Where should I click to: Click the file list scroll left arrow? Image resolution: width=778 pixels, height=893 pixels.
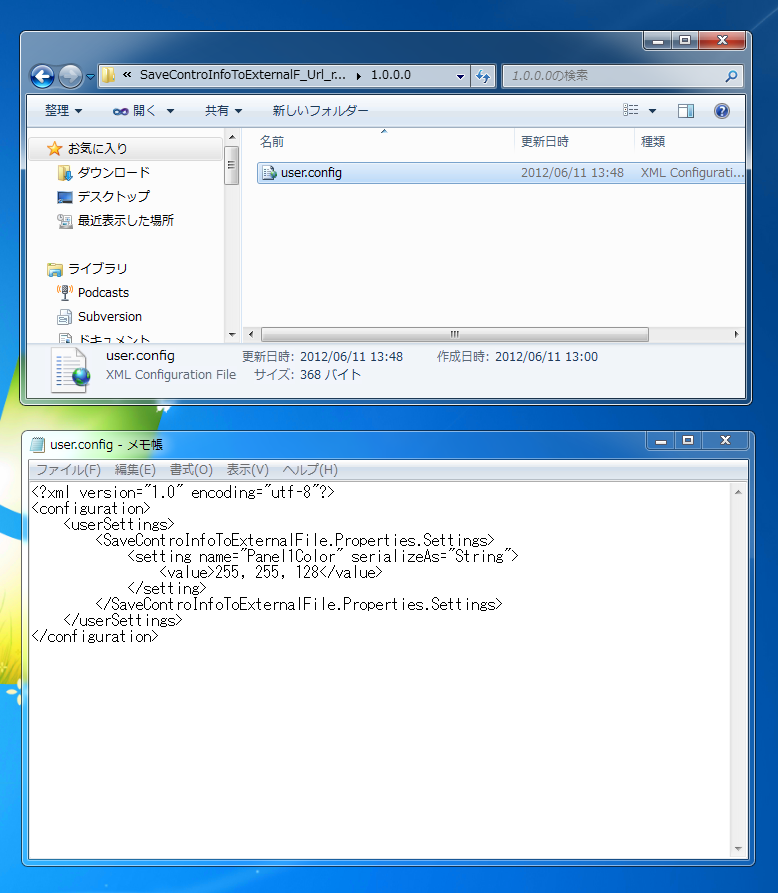251,334
